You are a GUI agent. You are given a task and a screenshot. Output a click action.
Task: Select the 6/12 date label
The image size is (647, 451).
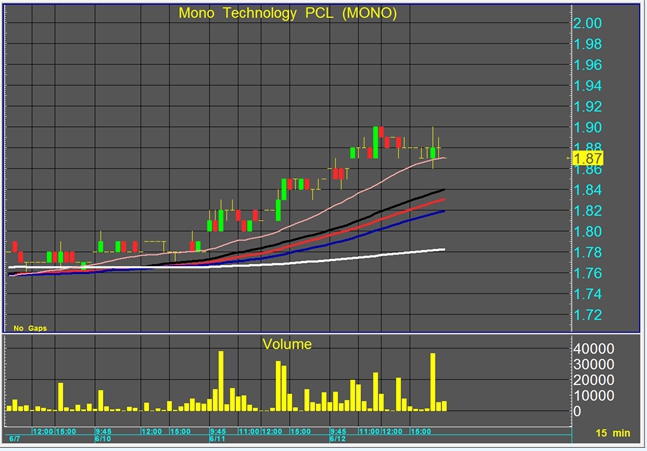click(338, 439)
